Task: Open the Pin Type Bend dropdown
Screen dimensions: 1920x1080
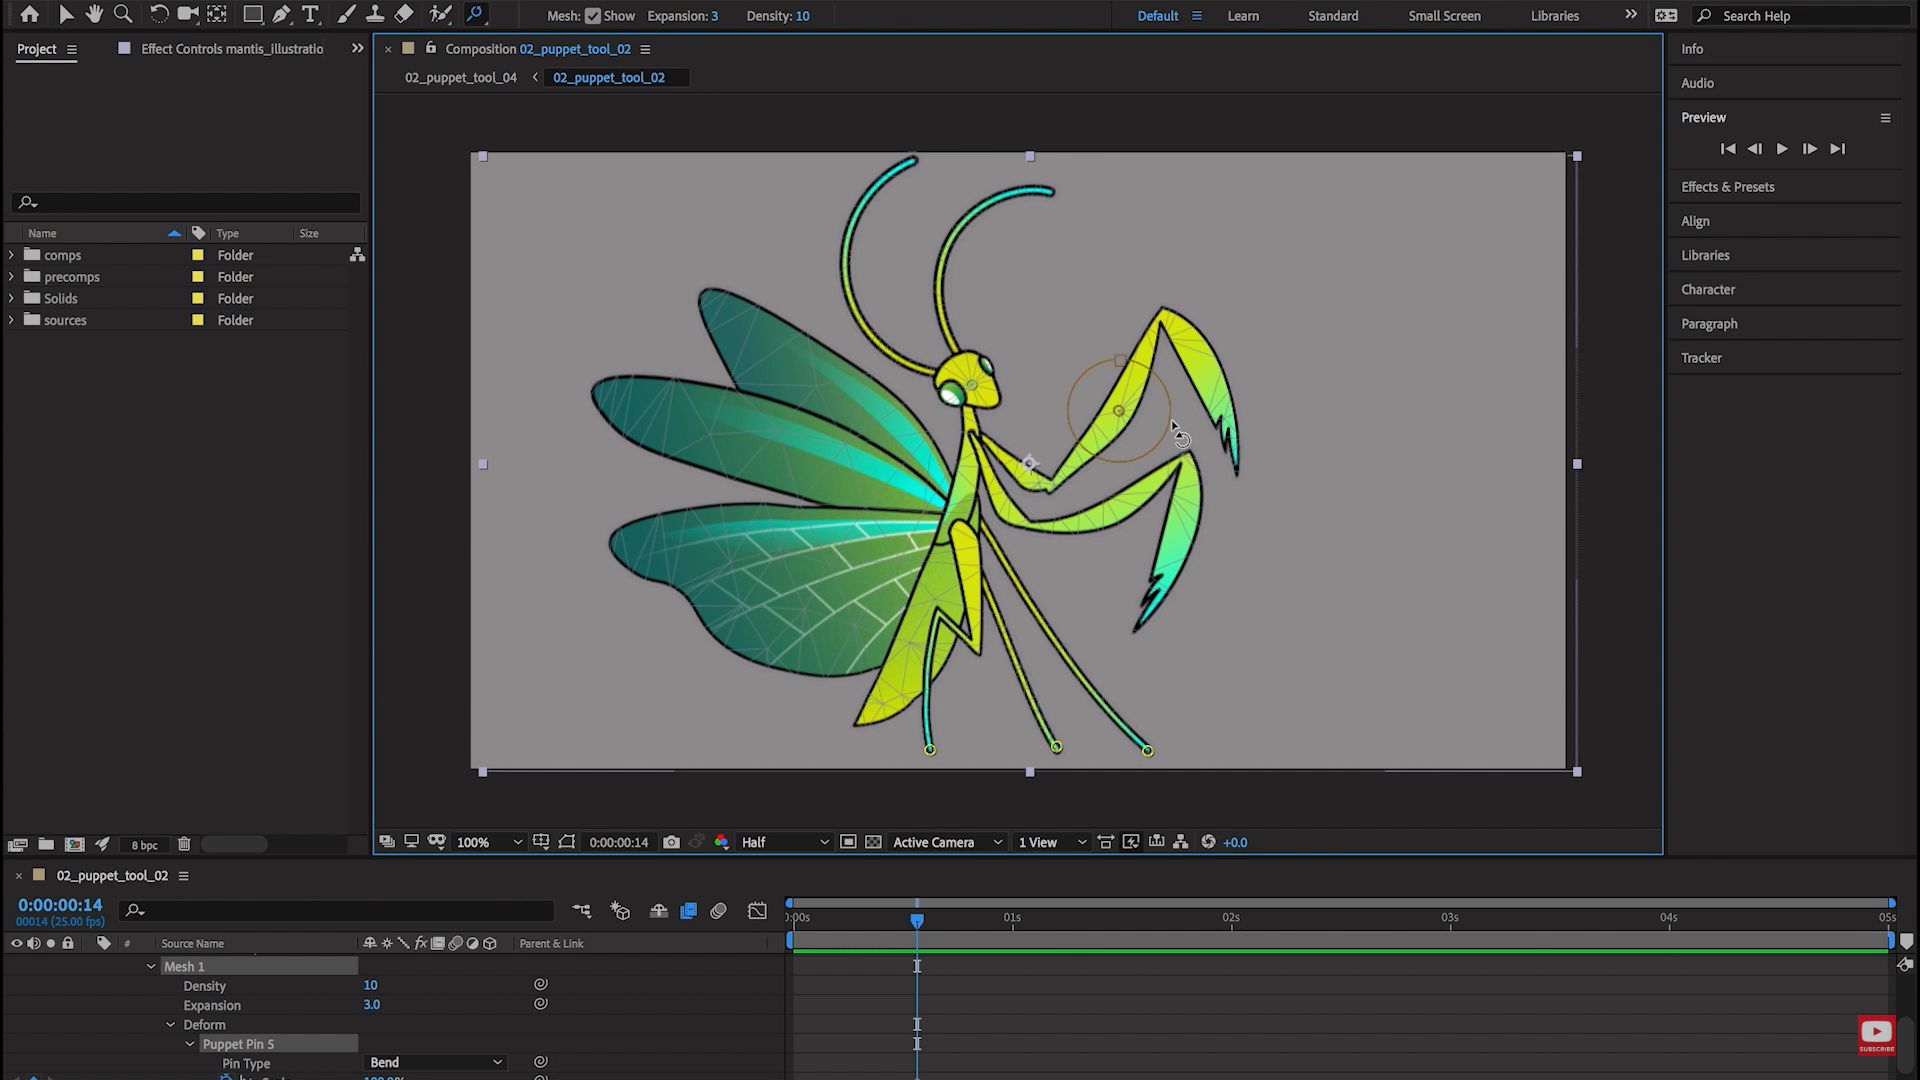Action: 436,1062
